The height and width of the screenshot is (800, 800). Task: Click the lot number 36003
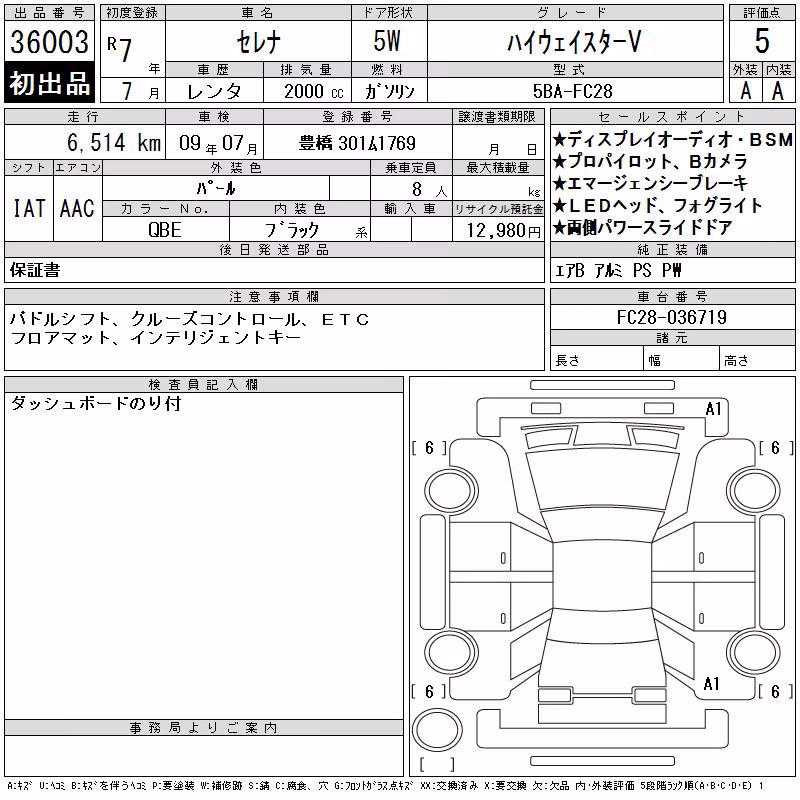[49, 42]
